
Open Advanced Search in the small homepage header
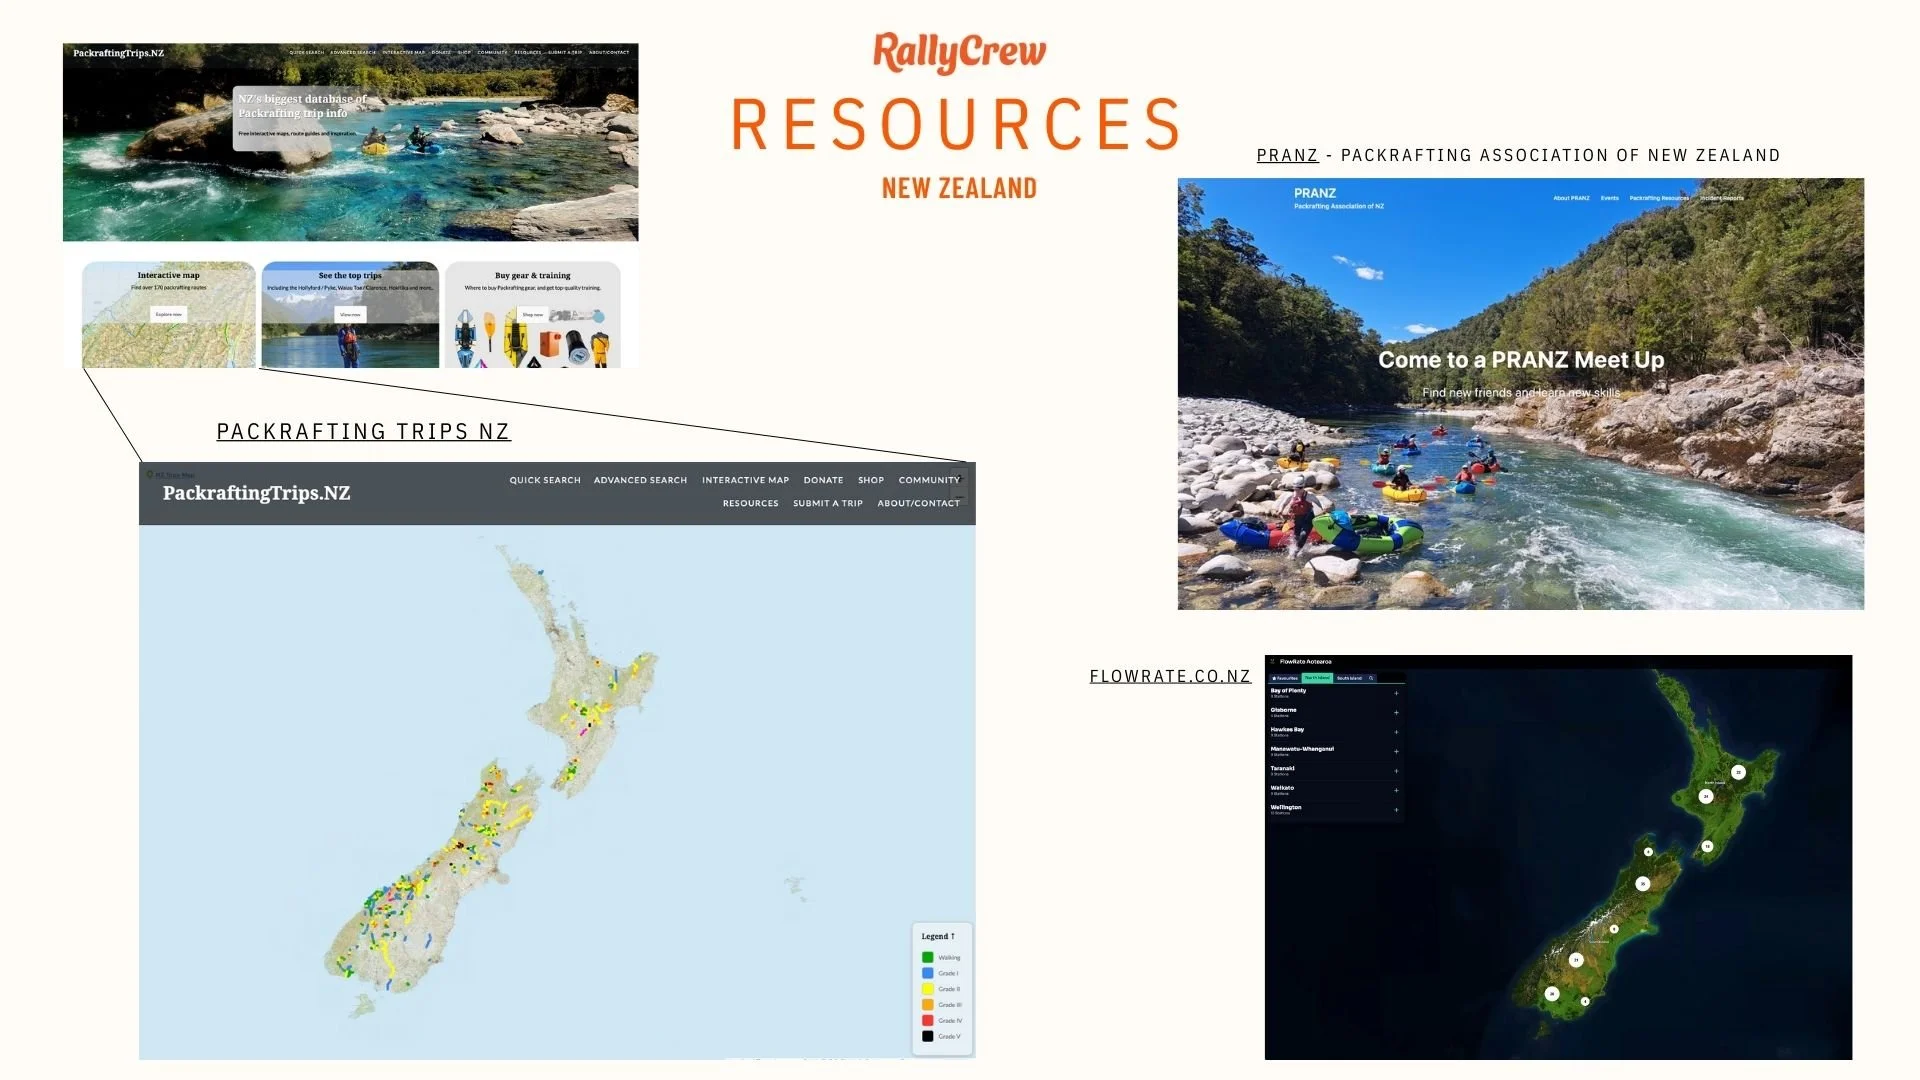tap(353, 52)
